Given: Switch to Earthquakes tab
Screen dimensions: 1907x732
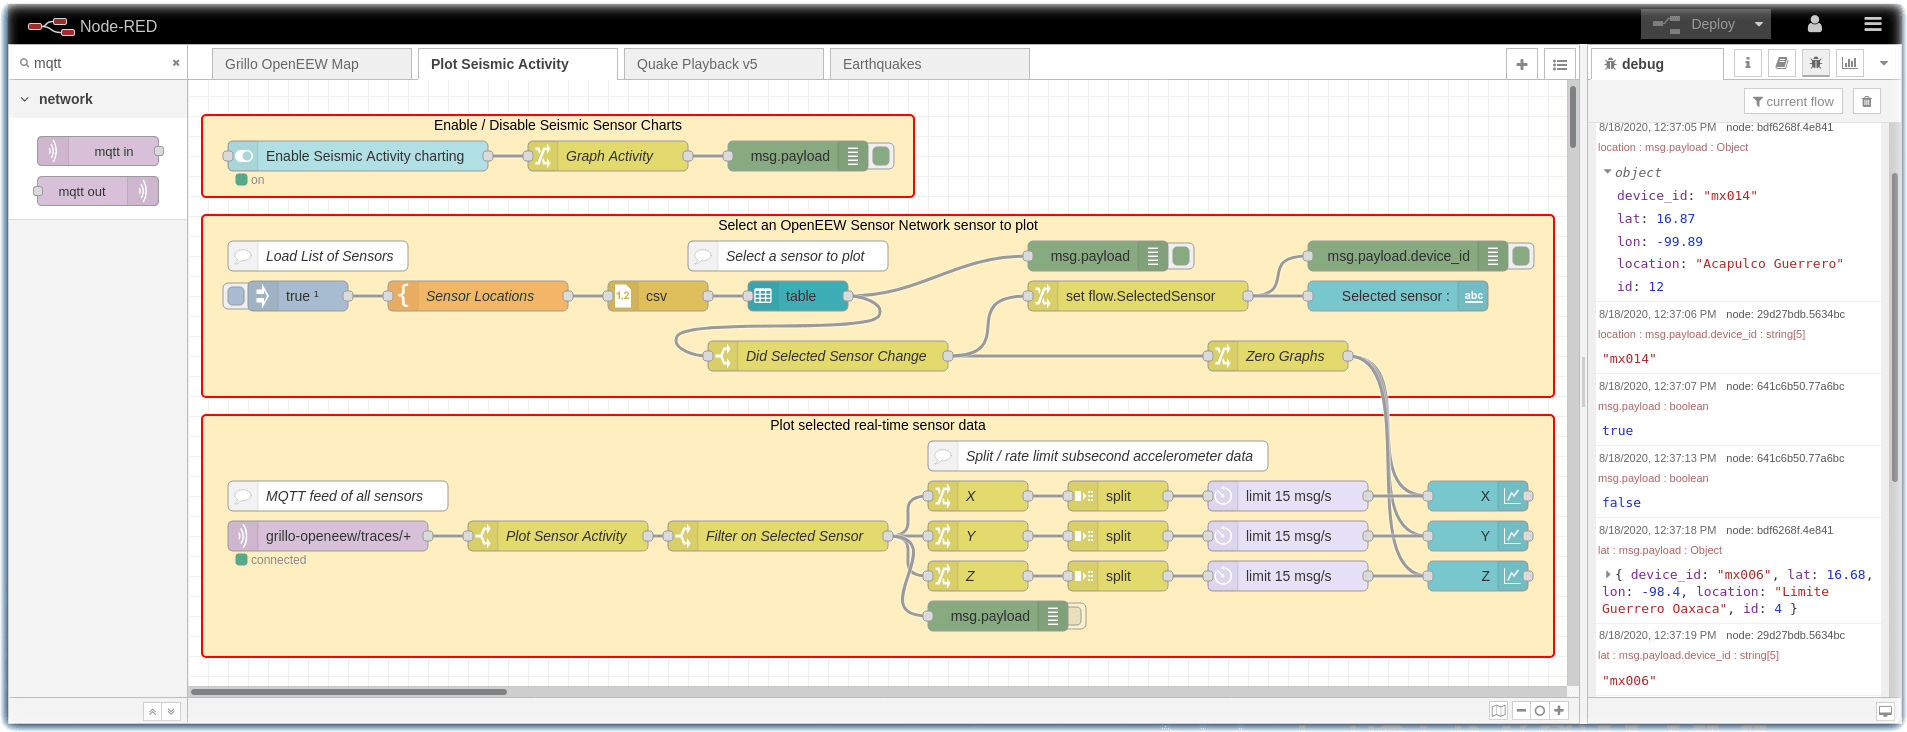Looking at the screenshot, I should (929, 64).
